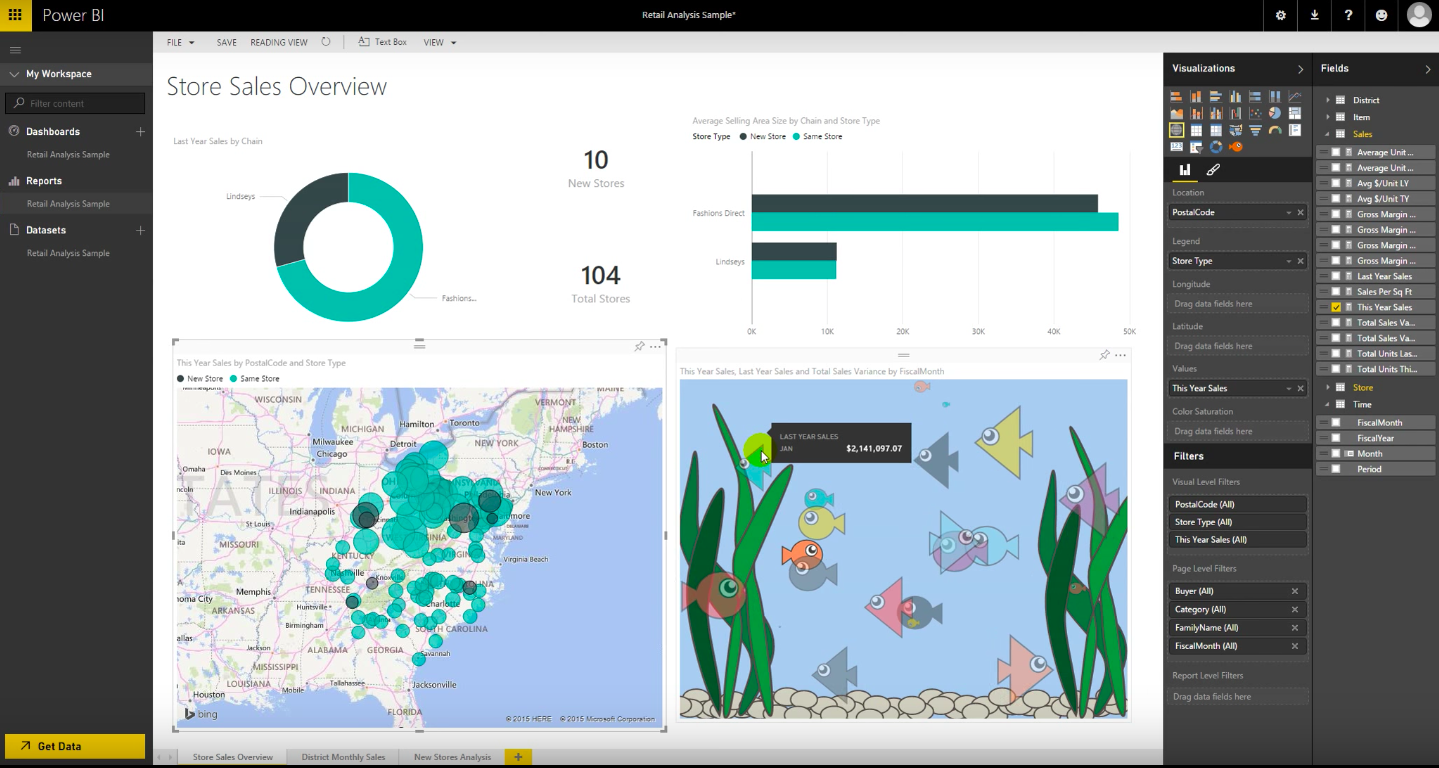Select the pie chart visualization
Viewport: 1439px width, 768px height.
1275,113
